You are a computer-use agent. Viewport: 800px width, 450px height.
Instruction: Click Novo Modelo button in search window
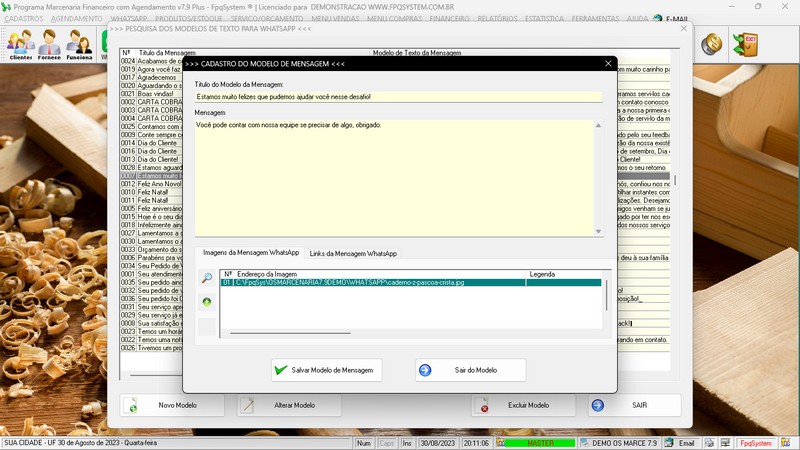coord(172,405)
